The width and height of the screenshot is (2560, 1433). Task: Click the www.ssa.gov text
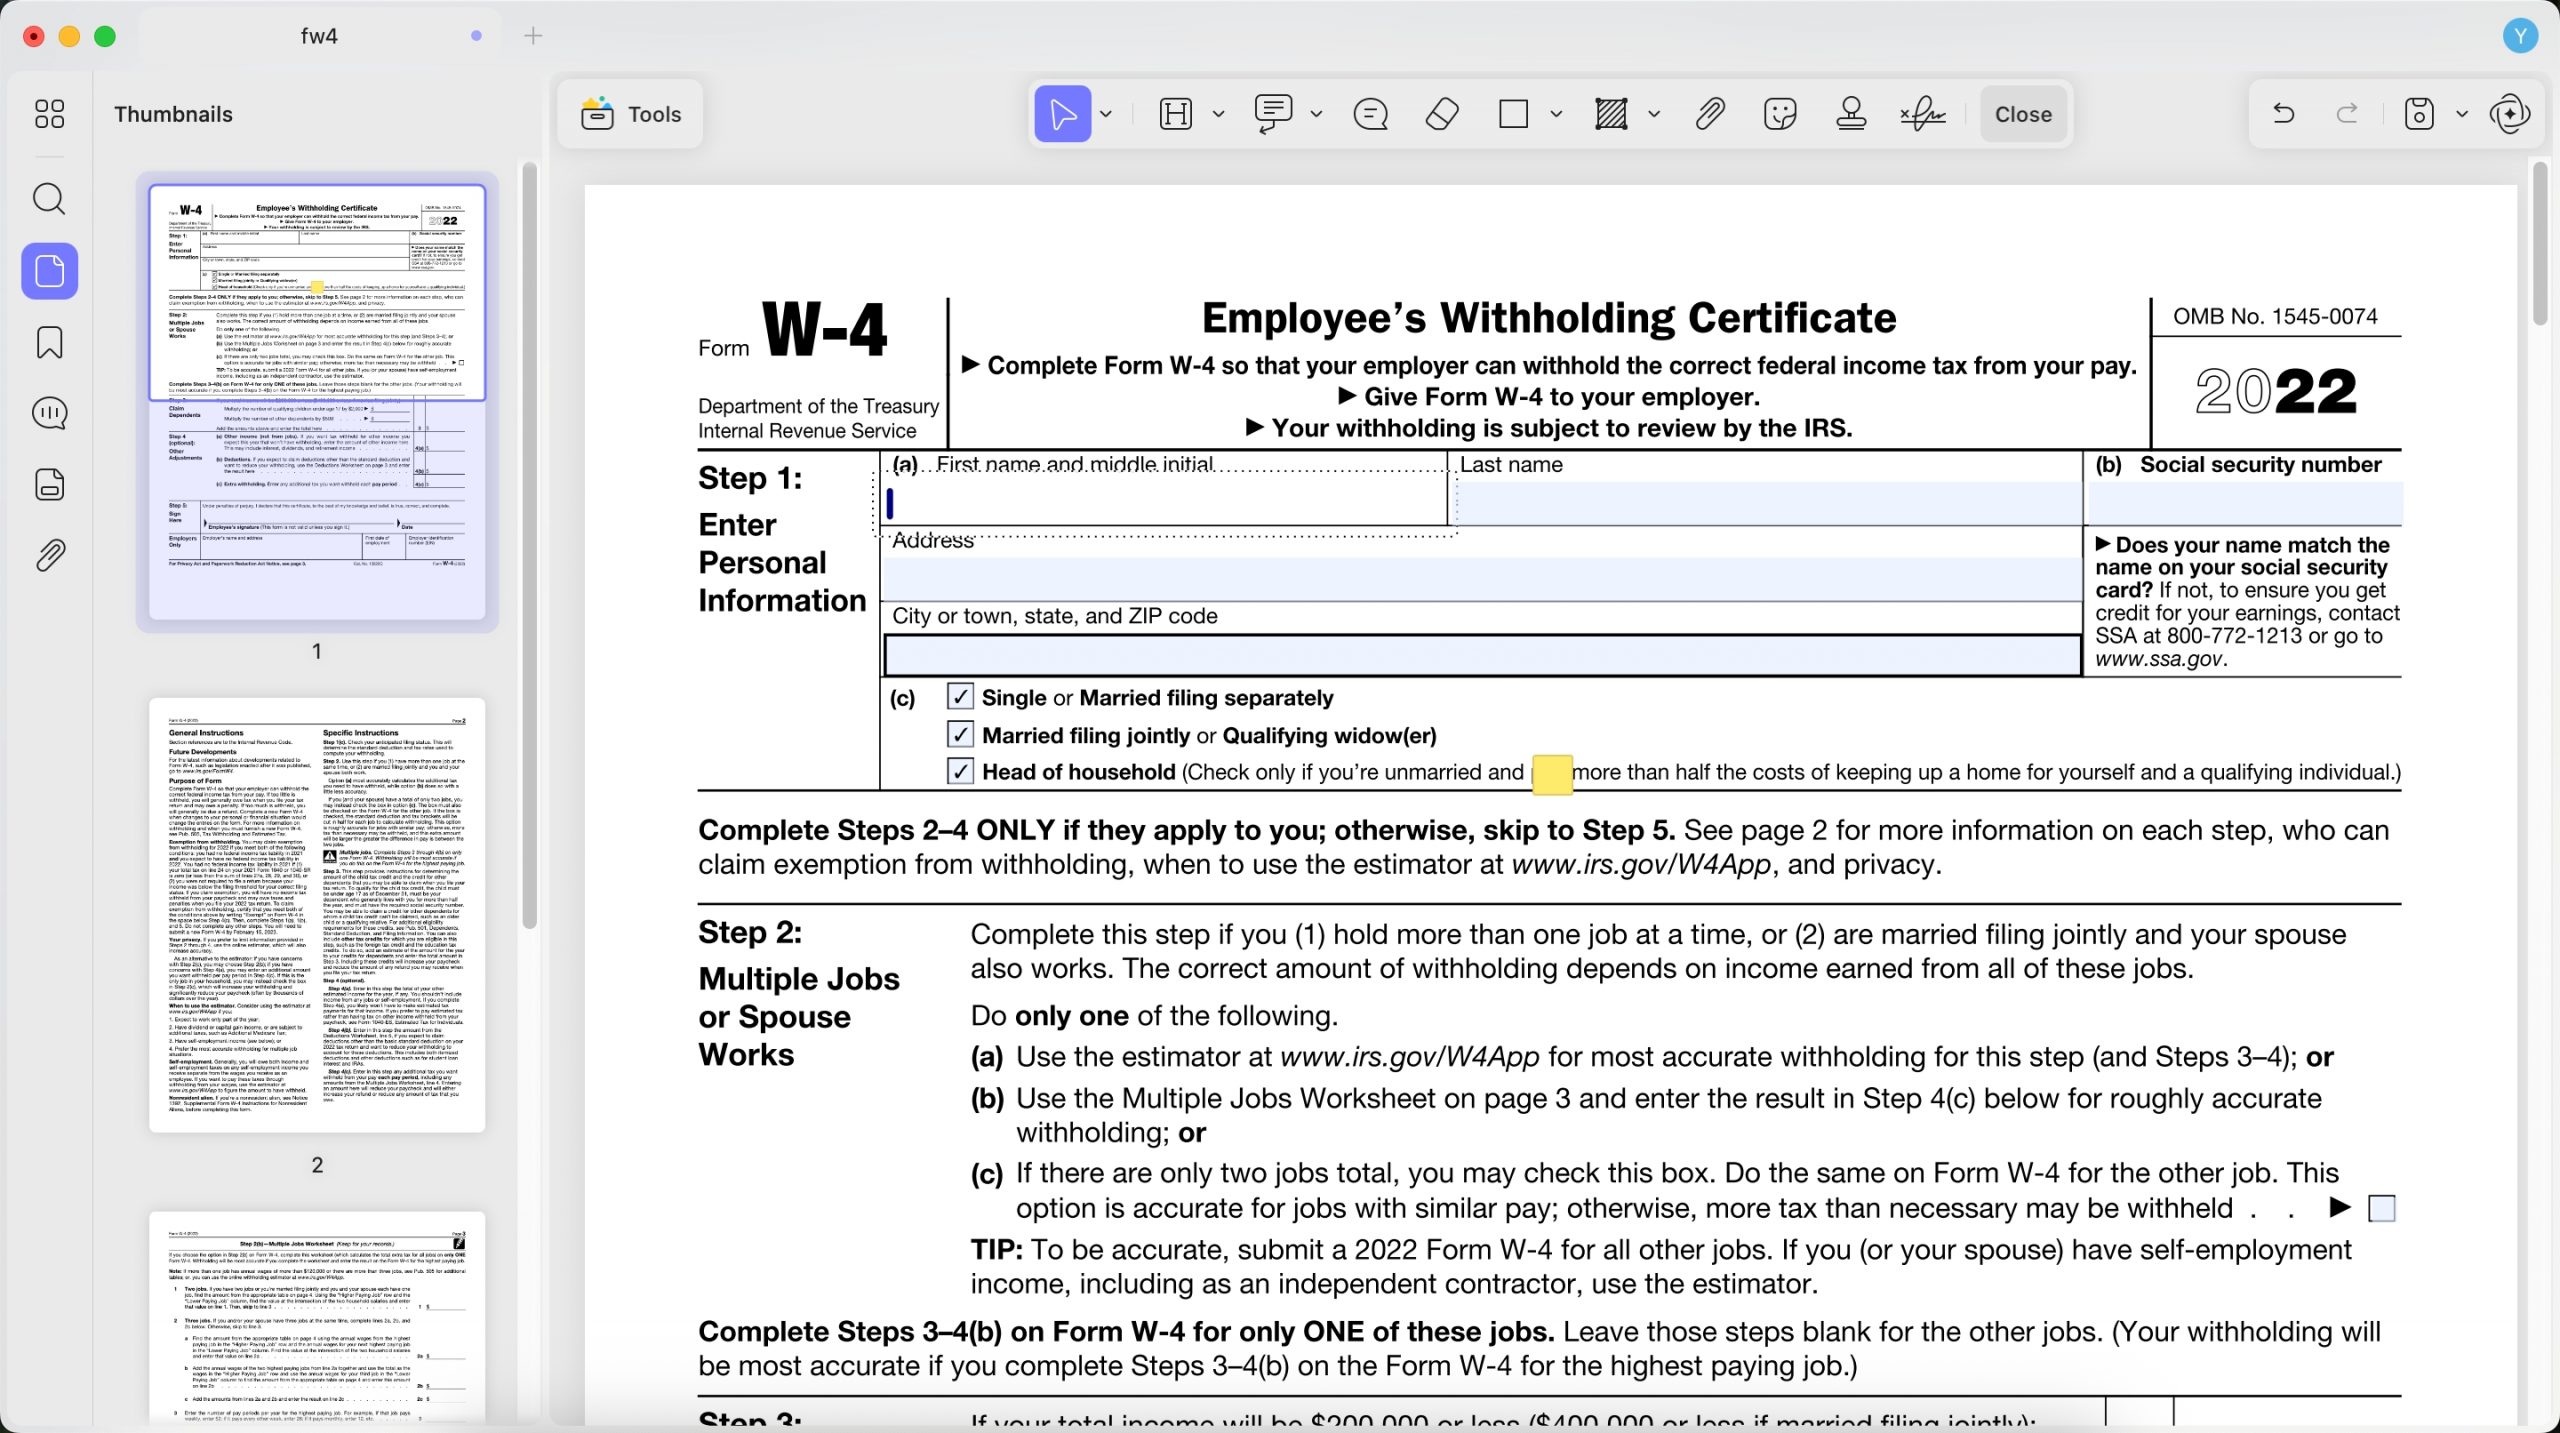click(x=2159, y=659)
